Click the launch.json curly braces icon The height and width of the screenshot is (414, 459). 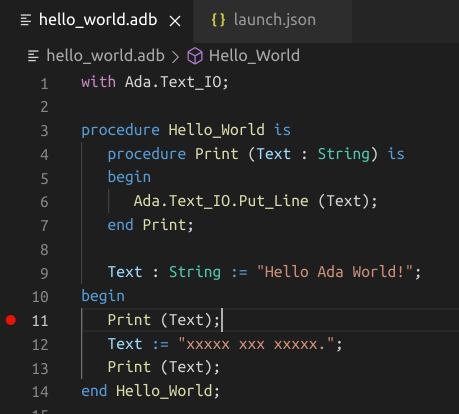[219, 20]
